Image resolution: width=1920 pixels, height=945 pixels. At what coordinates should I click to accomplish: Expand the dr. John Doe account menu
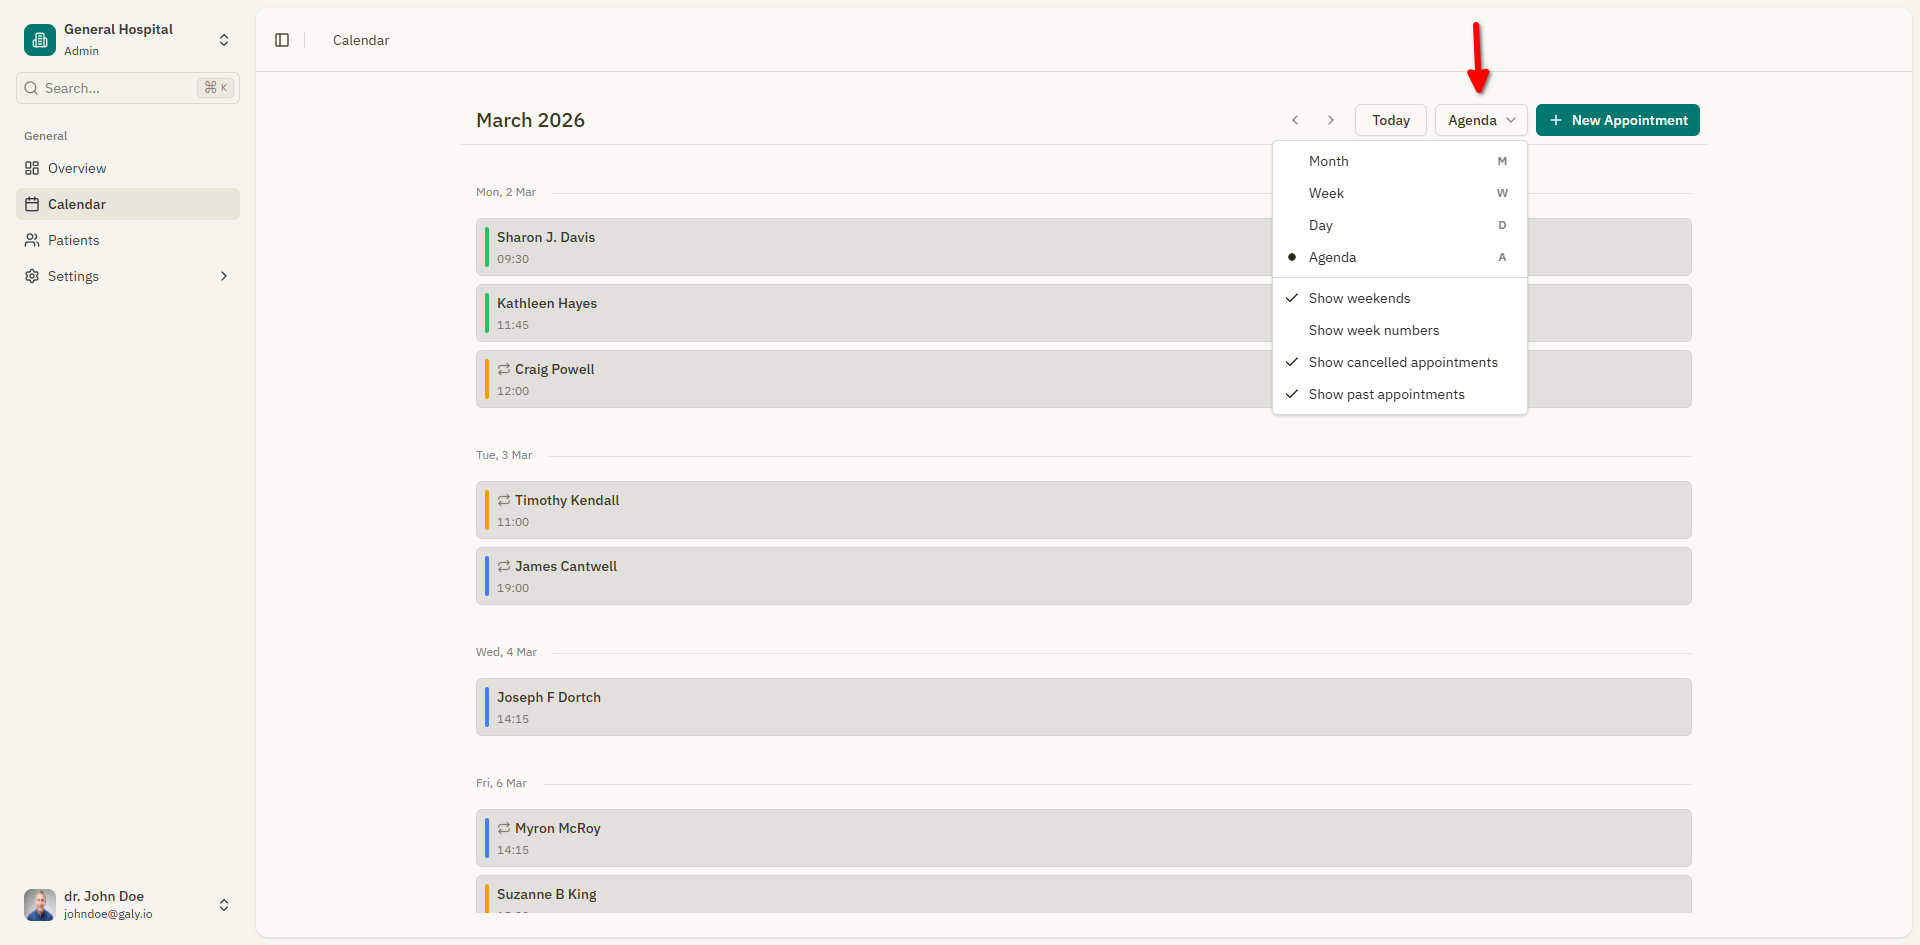[x=223, y=905]
